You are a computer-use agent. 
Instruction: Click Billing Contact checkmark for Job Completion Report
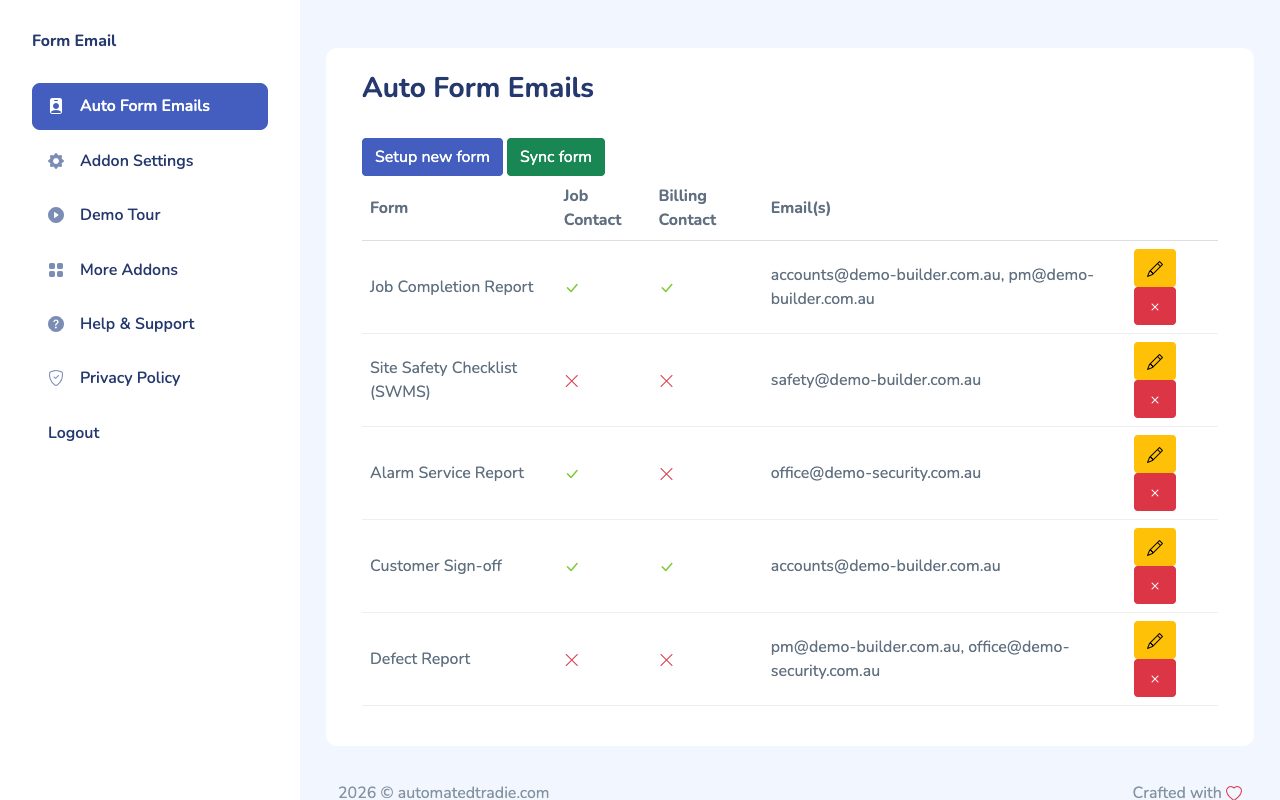[667, 288]
